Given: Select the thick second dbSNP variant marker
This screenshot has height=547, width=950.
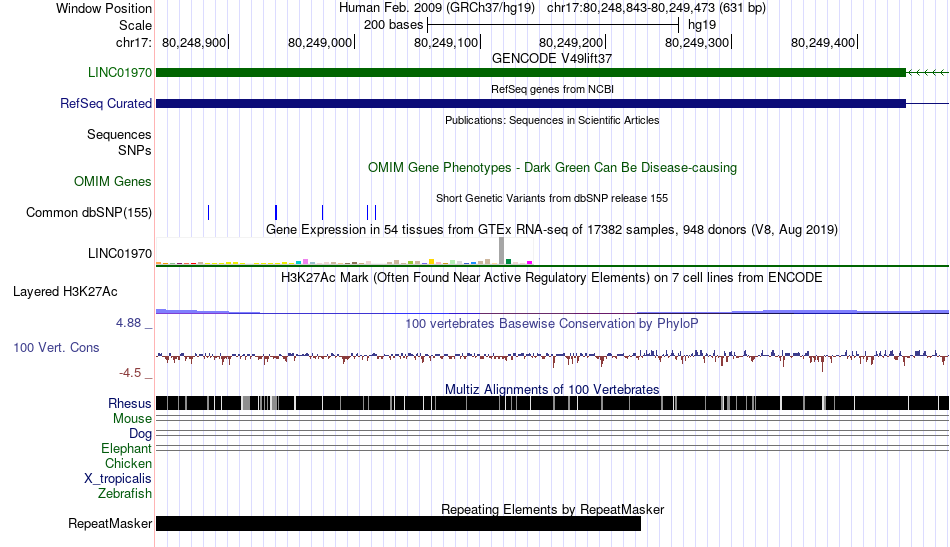Looking at the screenshot, I should (x=276, y=213).
